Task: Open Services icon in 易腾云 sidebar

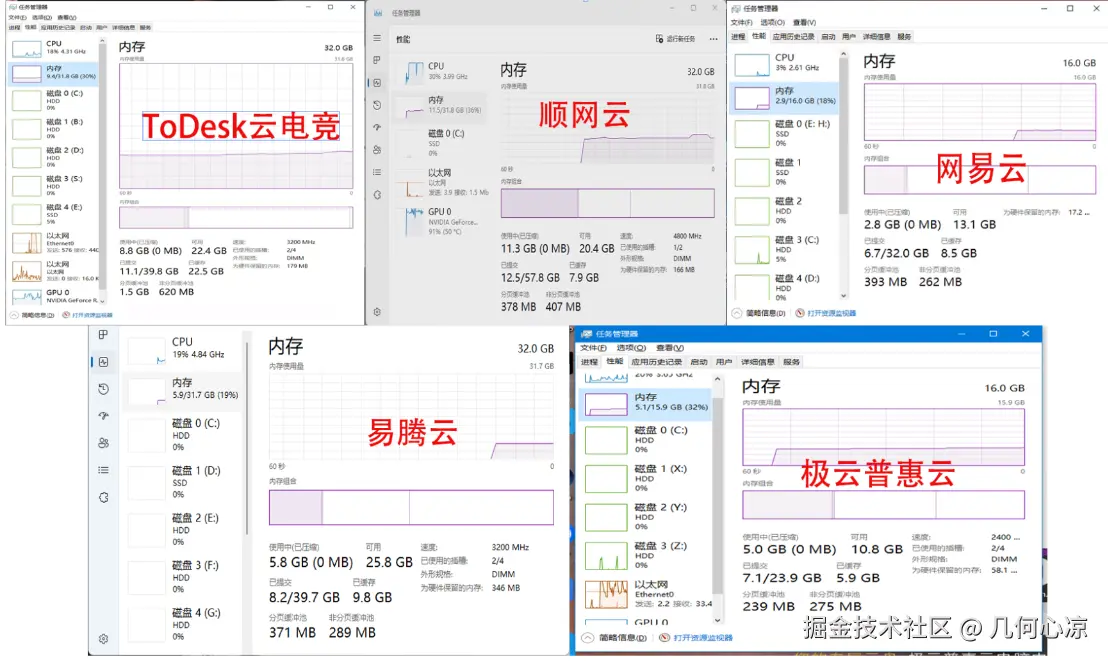Action: click(103, 497)
